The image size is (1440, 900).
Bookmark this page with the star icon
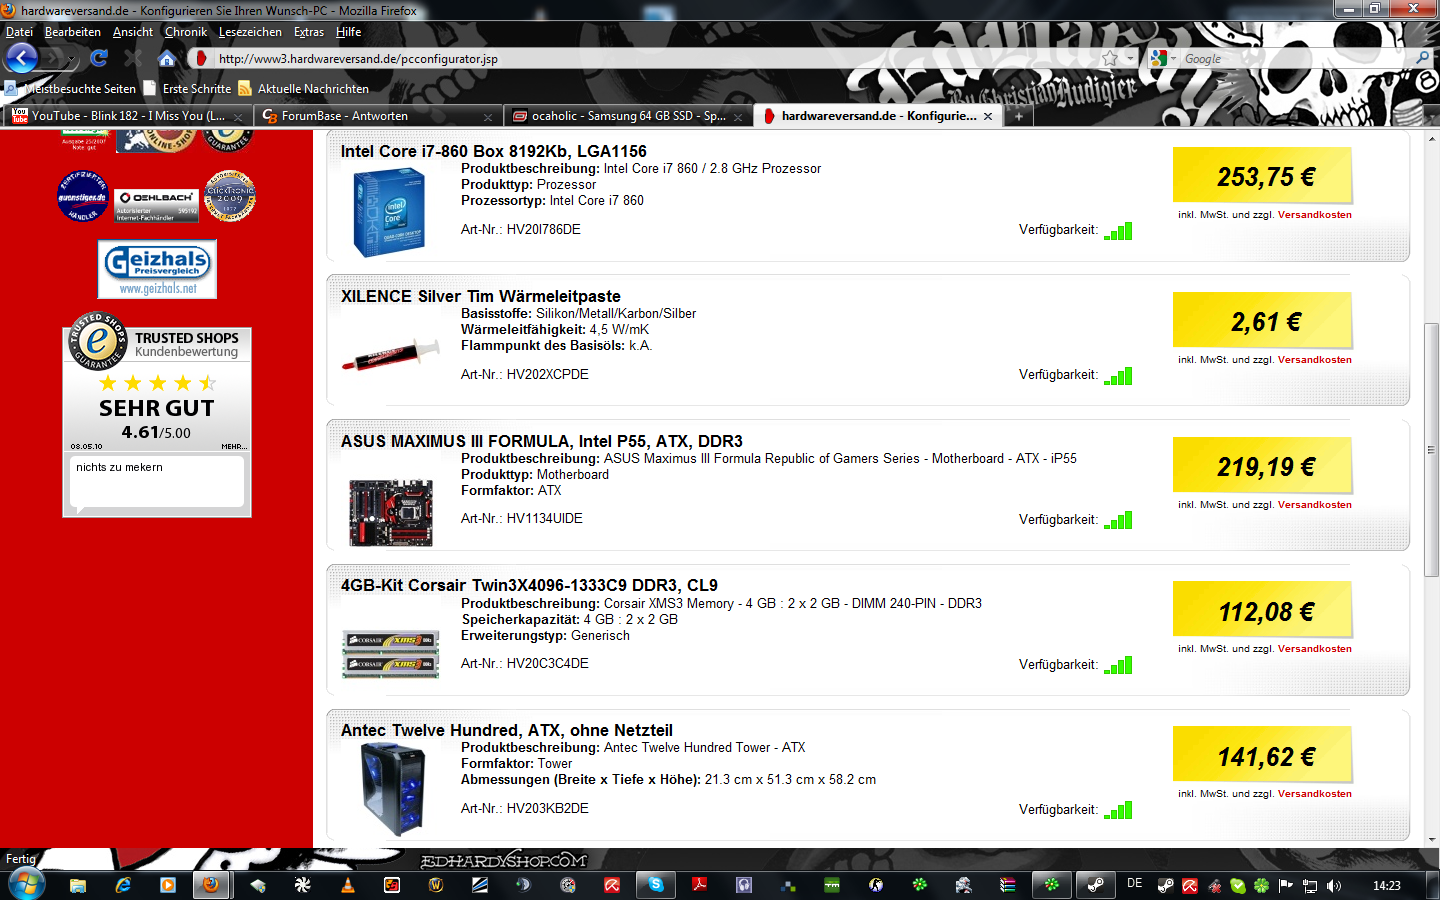(1110, 58)
